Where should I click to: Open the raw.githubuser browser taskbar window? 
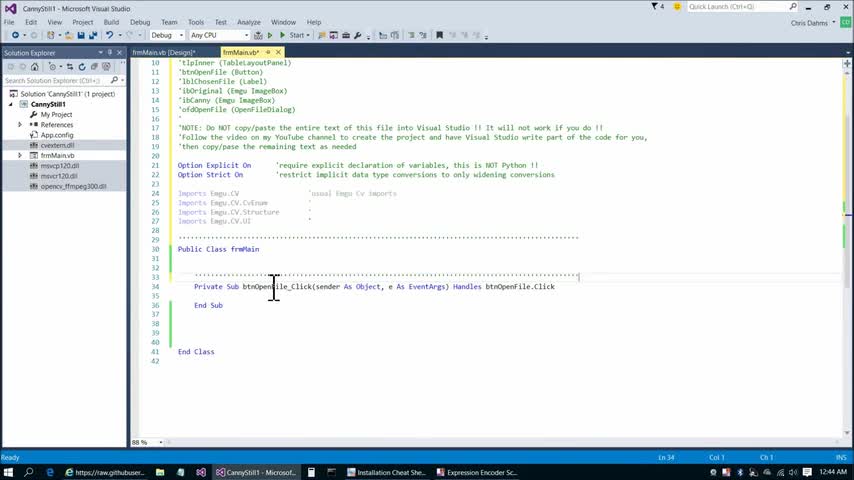tap(105, 472)
